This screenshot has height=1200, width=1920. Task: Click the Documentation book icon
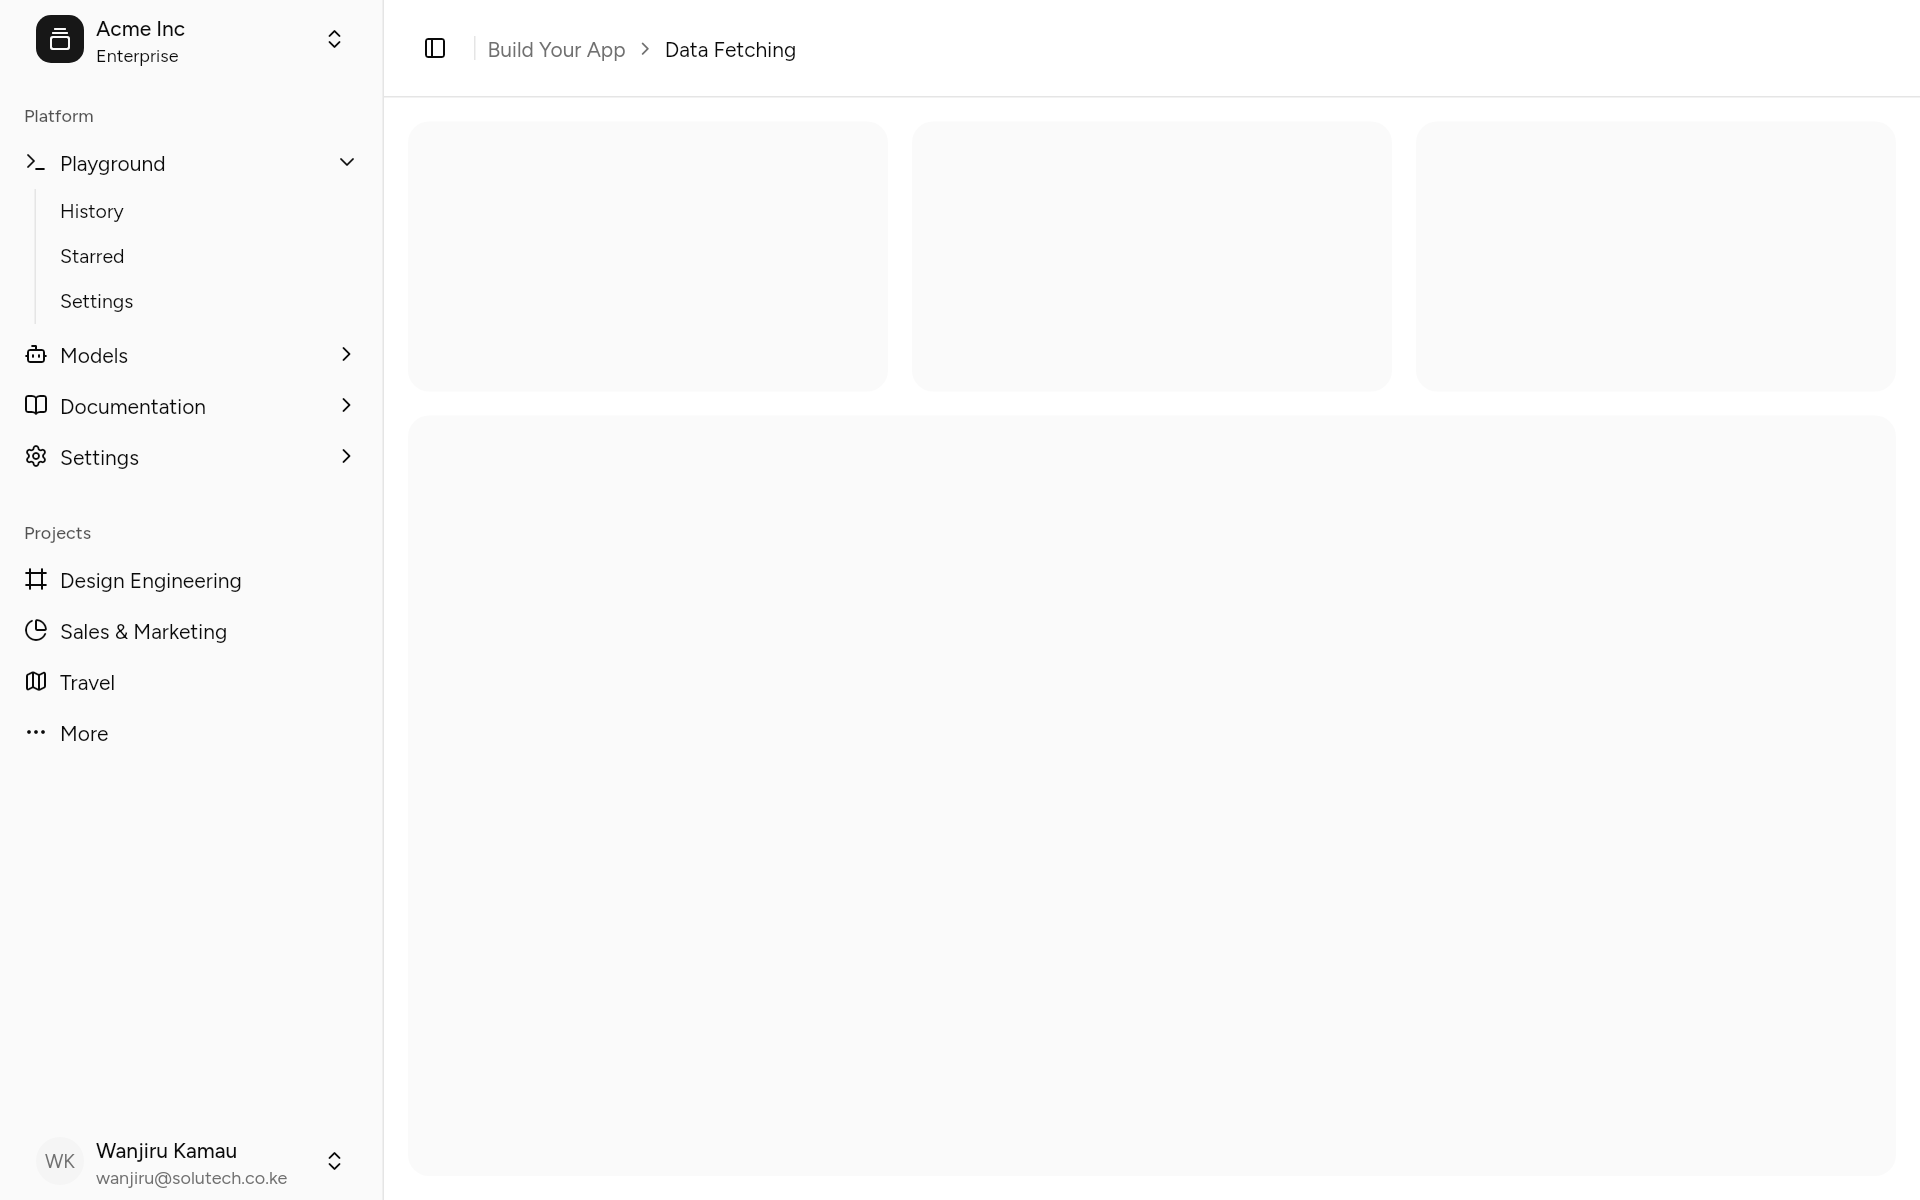pos(36,405)
